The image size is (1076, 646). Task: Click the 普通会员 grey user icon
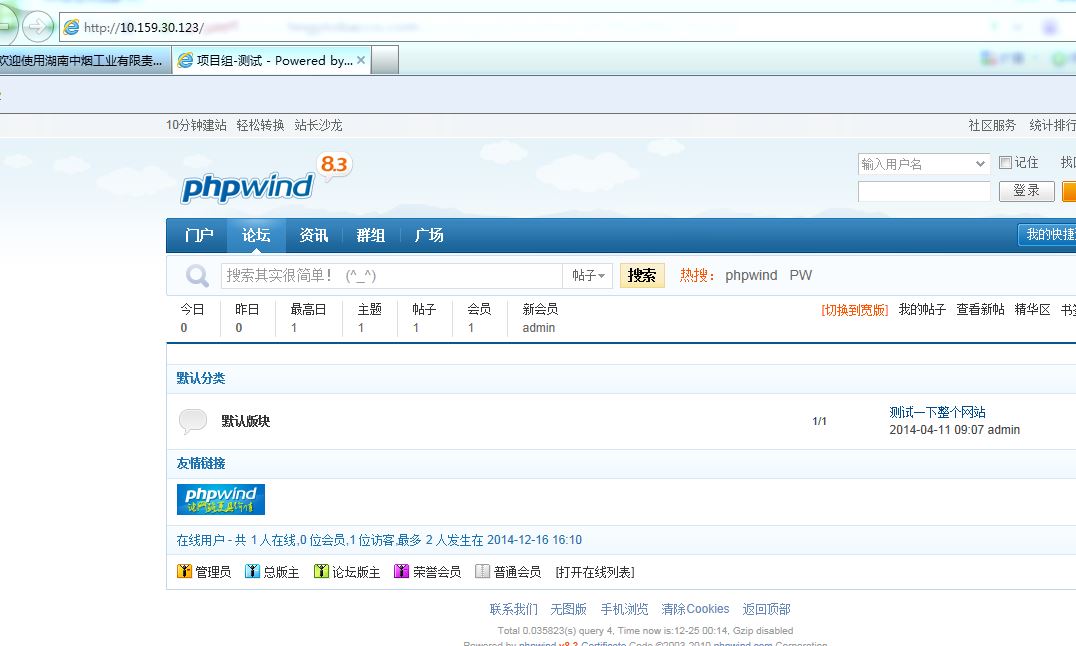pos(482,571)
